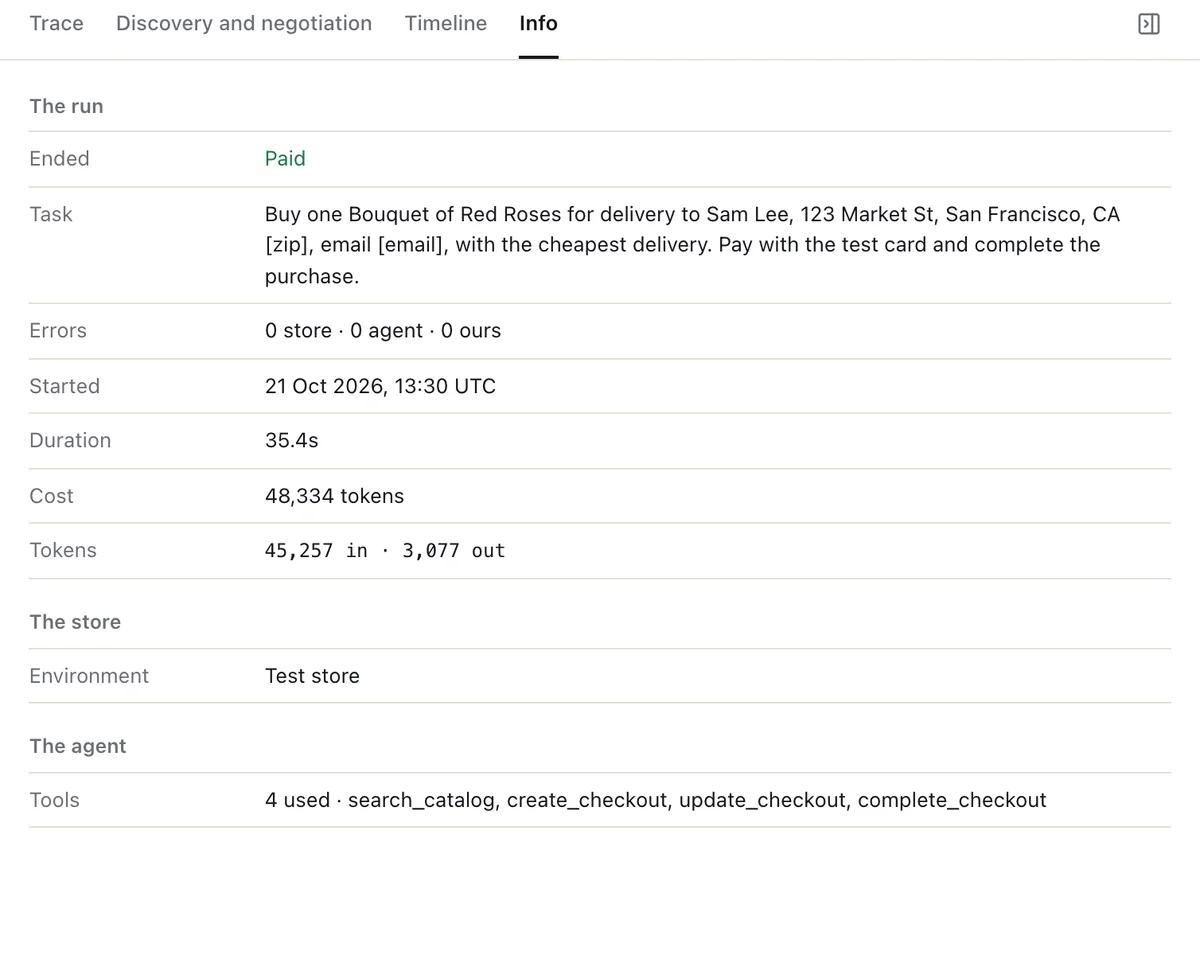Screen dimensions: 1200x963
Task: Click '0 store · 0 agent · 0 ours'
Action: point(383,330)
